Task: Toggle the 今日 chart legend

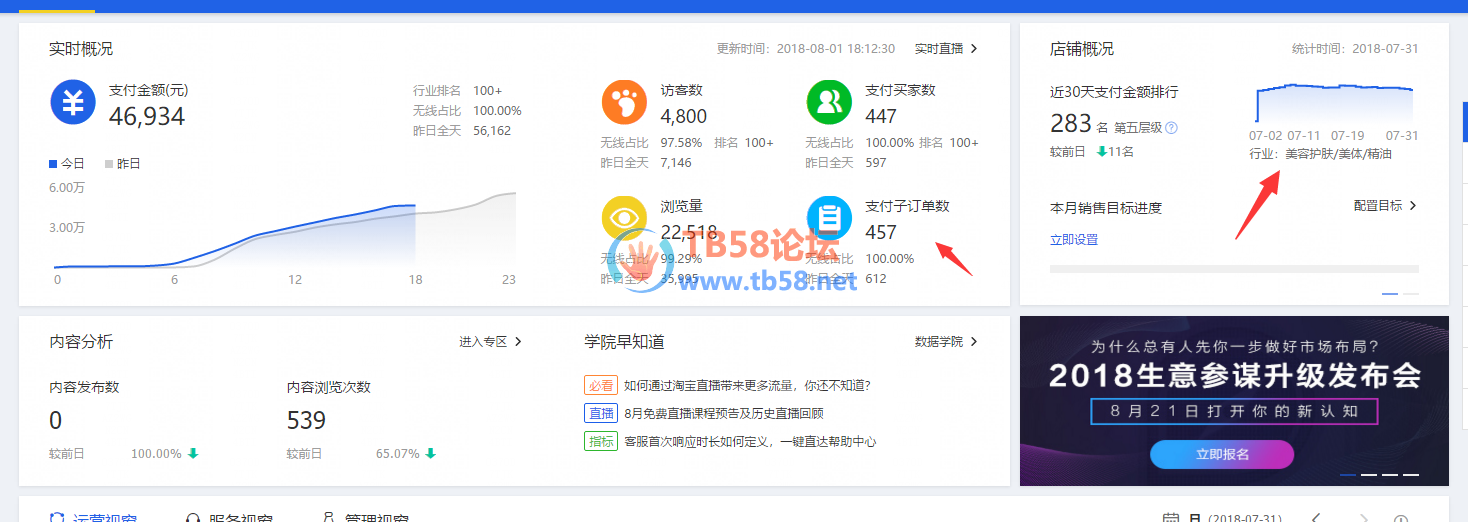Action: point(67,163)
